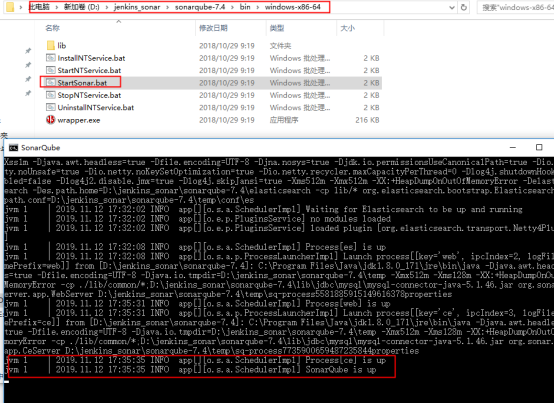Screen dimensions: 554x403
Task: Minimize the SonarQube console window
Action: 513,147
